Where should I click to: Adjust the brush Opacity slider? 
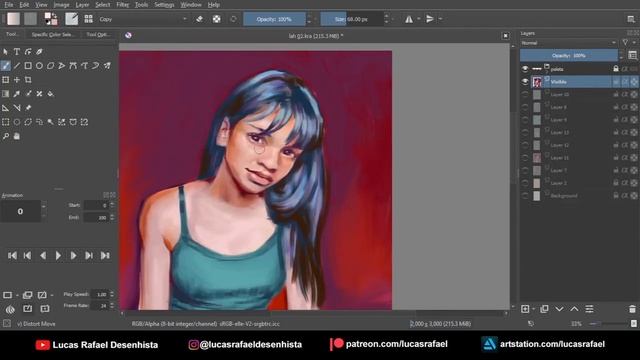tap(274, 19)
